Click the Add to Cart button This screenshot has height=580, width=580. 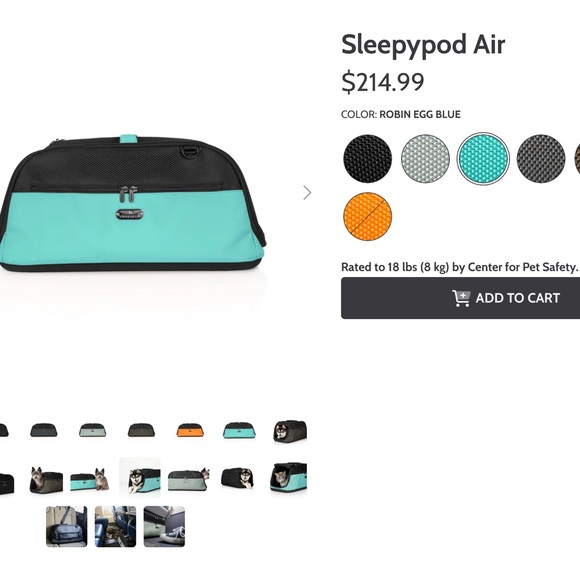tap(461, 298)
